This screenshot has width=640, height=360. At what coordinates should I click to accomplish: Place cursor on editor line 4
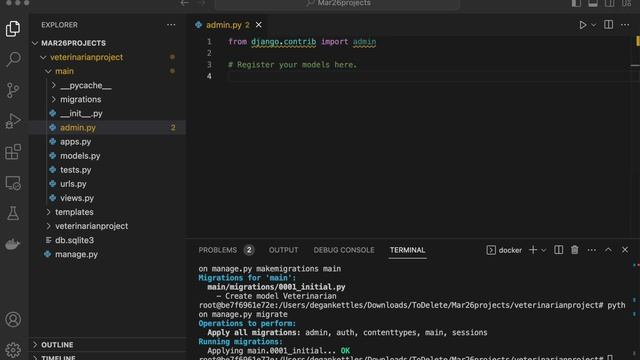[x=429, y=76]
